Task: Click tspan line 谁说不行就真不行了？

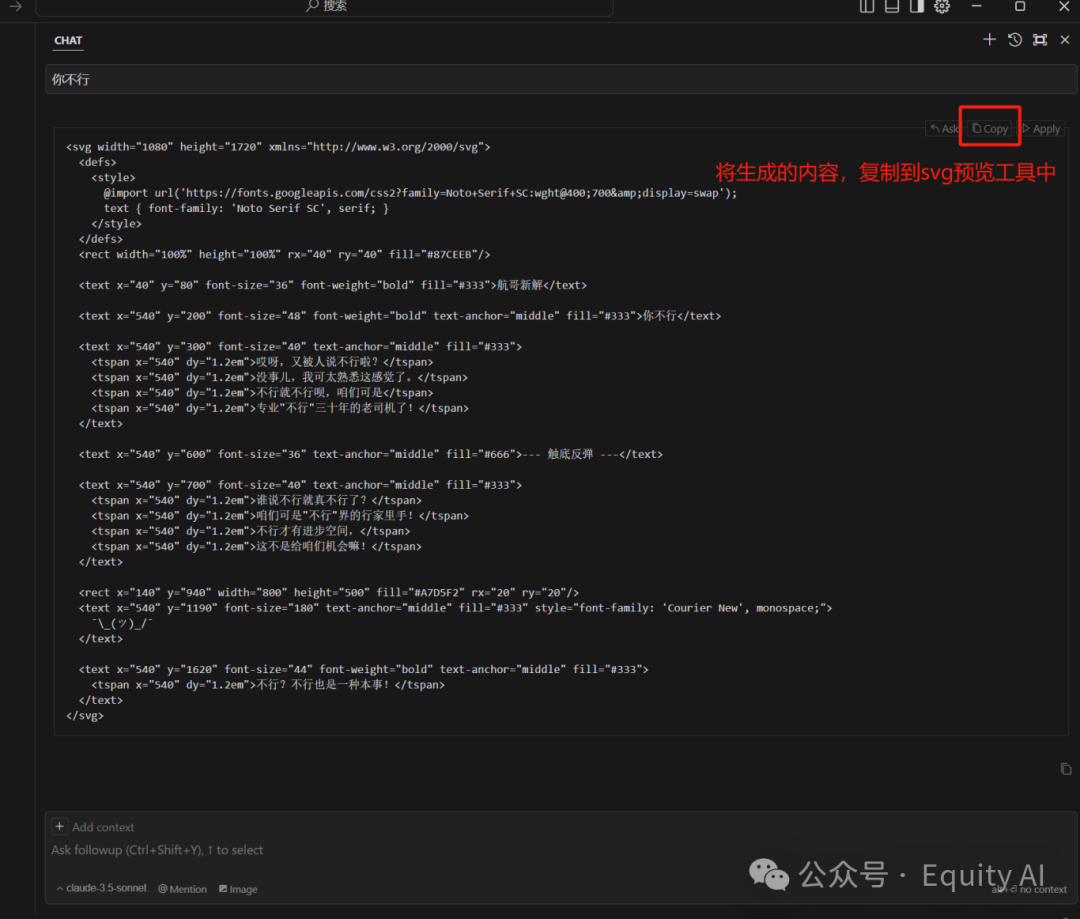Action: pos(256,500)
